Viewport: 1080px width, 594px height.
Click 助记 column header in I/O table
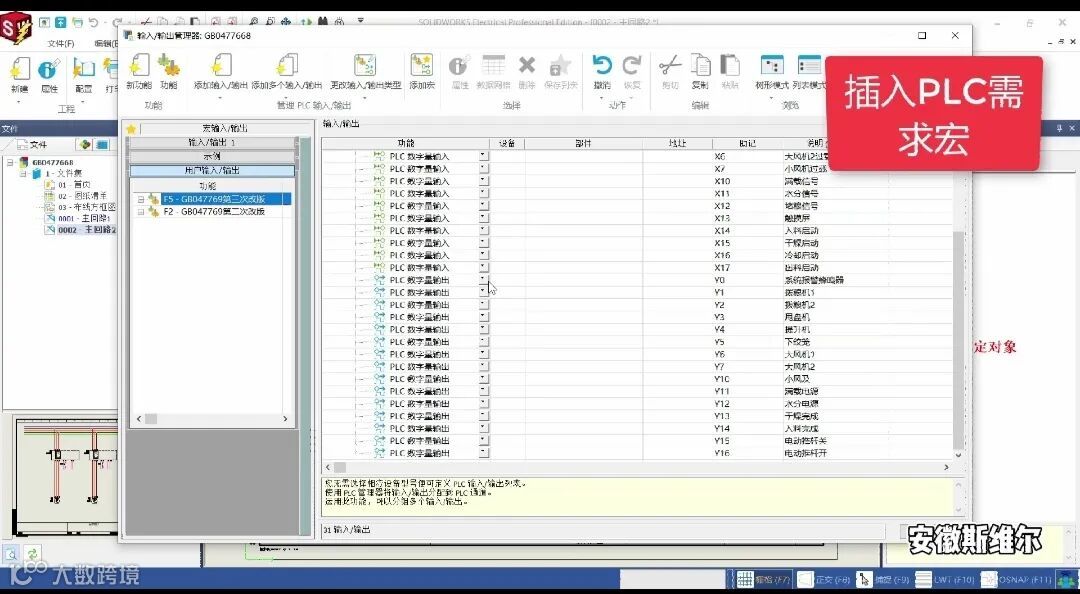(x=747, y=143)
